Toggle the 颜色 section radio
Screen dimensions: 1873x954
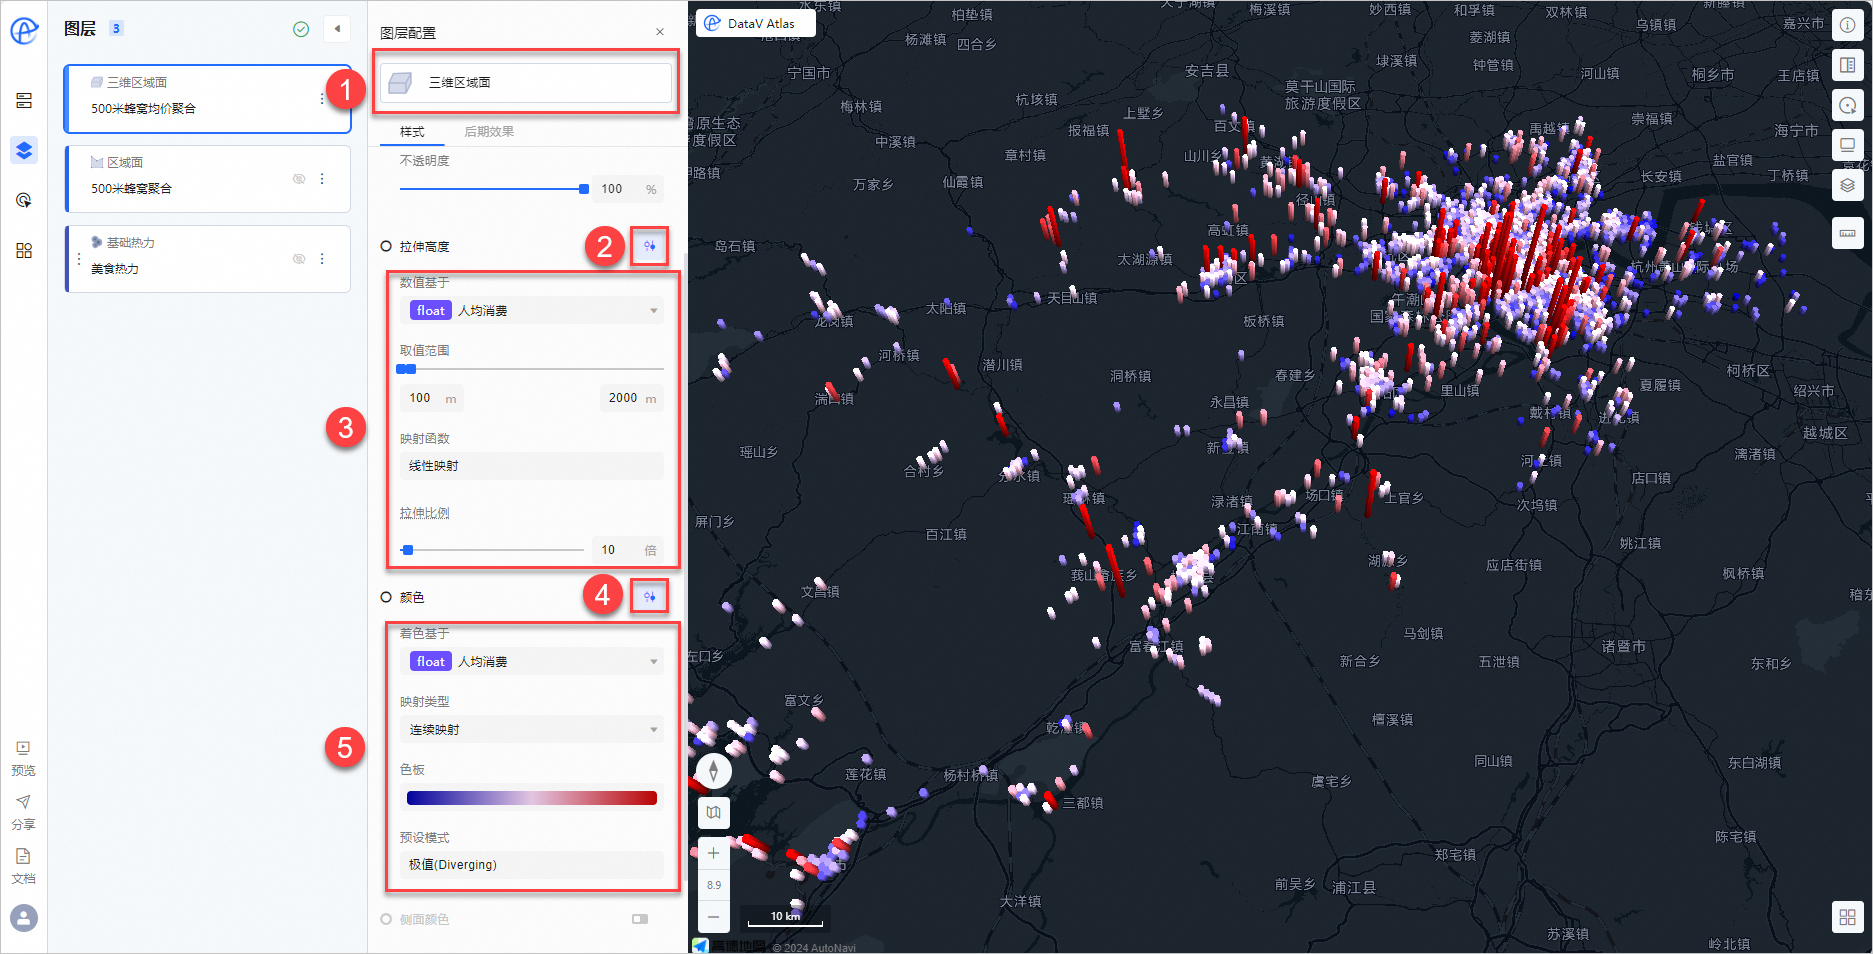(386, 597)
